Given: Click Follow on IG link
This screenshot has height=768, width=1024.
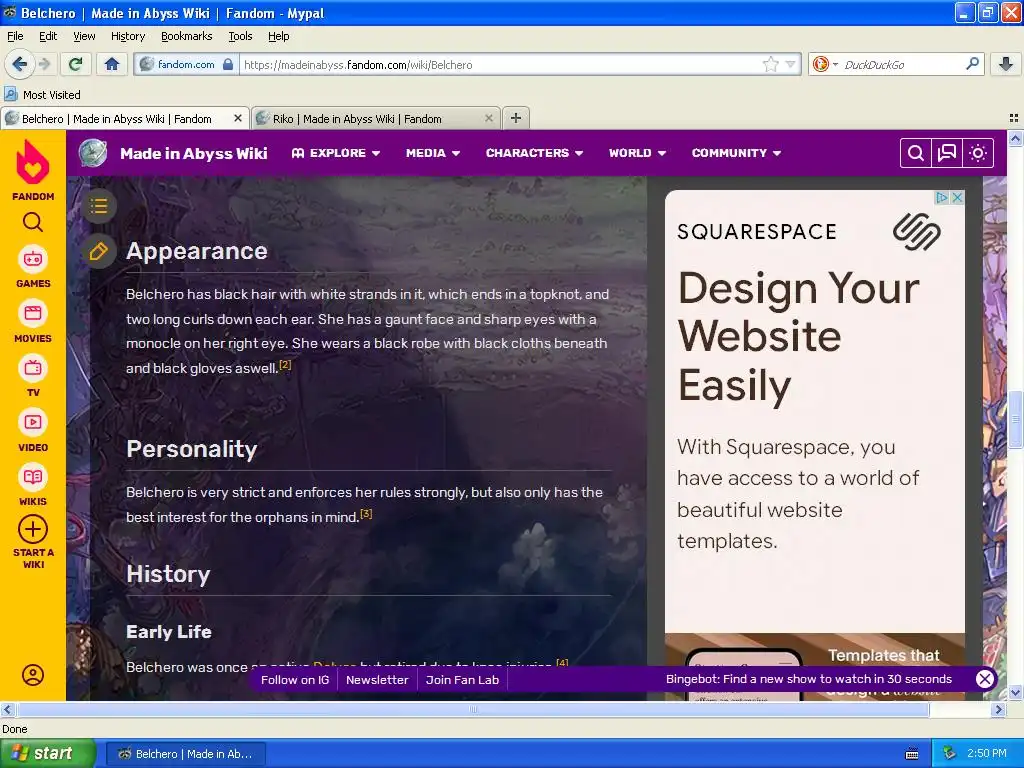Looking at the screenshot, I should [295, 680].
